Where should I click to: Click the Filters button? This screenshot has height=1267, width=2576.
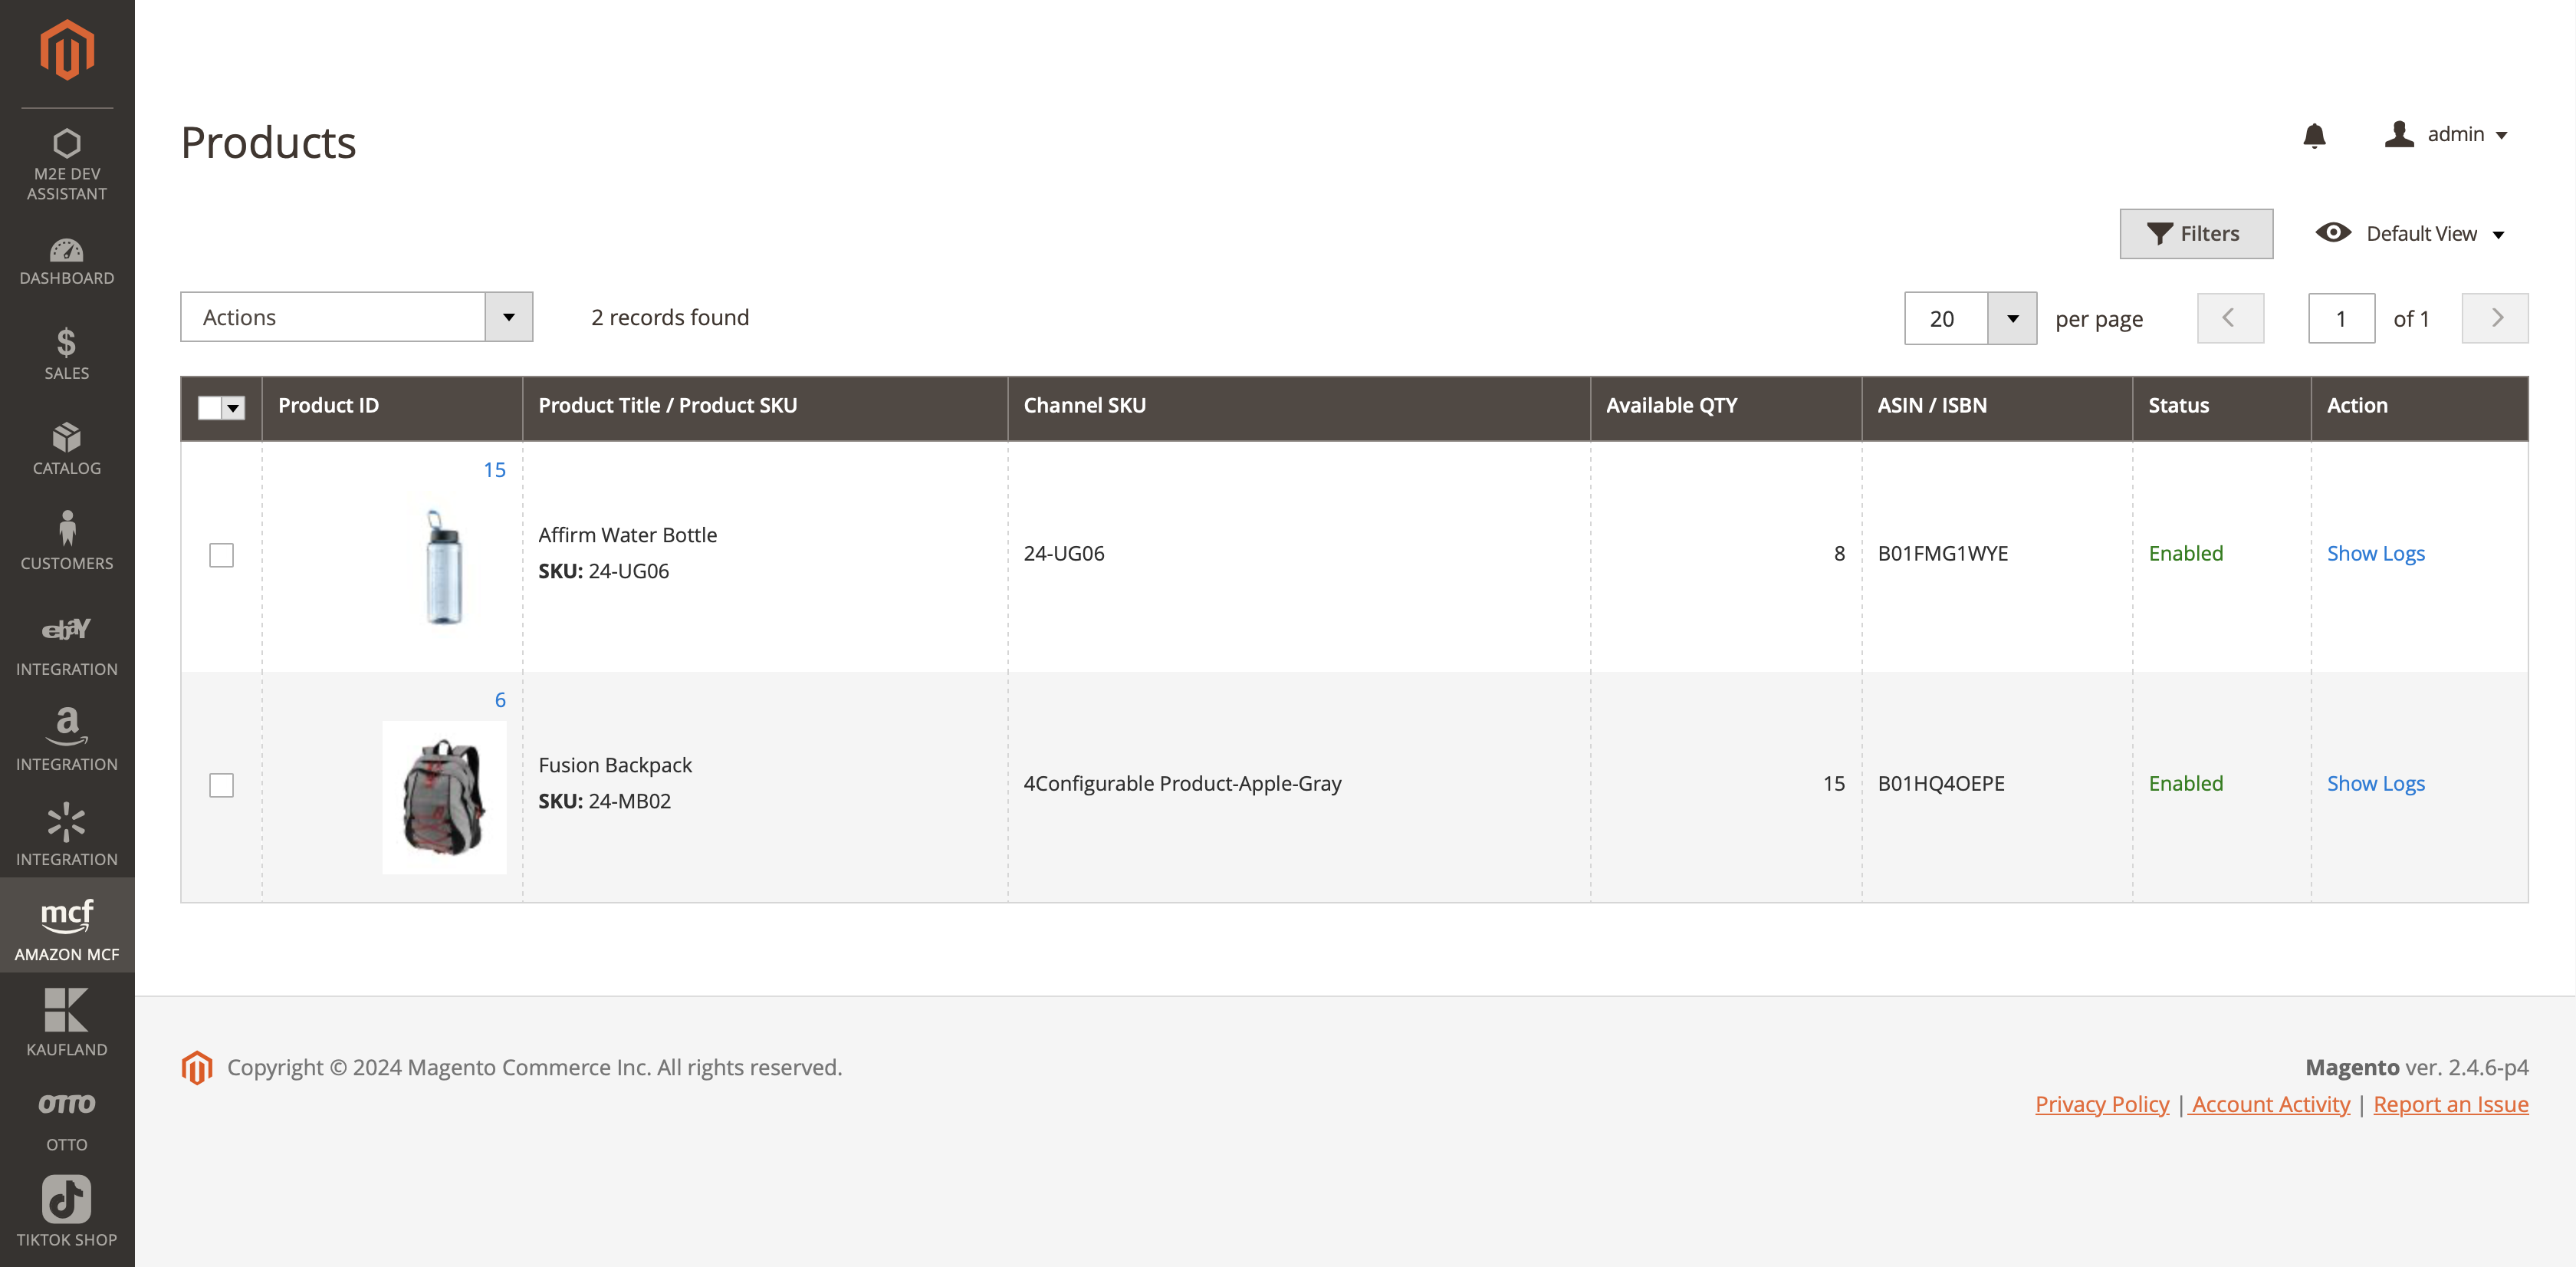(x=2195, y=234)
